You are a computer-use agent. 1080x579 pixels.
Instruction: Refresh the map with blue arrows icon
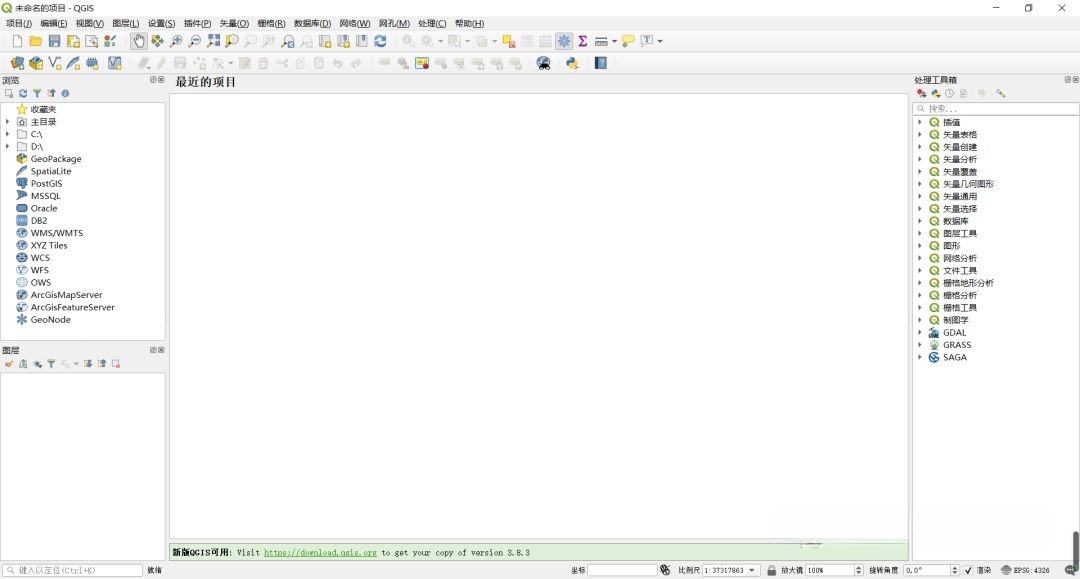point(380,41)
